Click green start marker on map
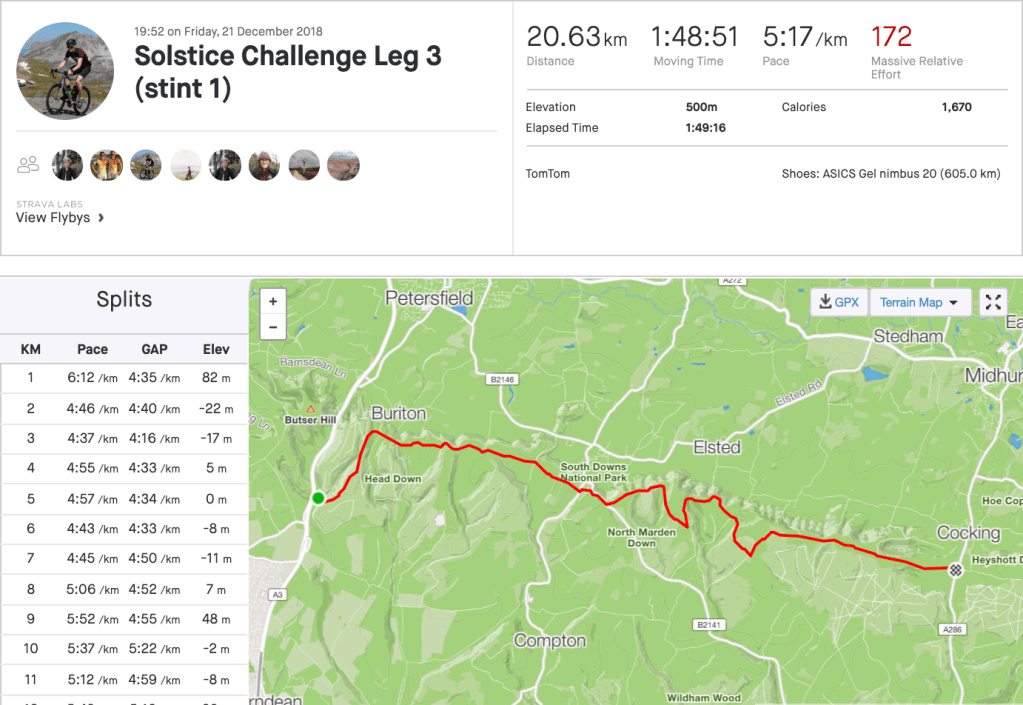The width and height of the screenshot is (1023, 705). click(318, 498)
